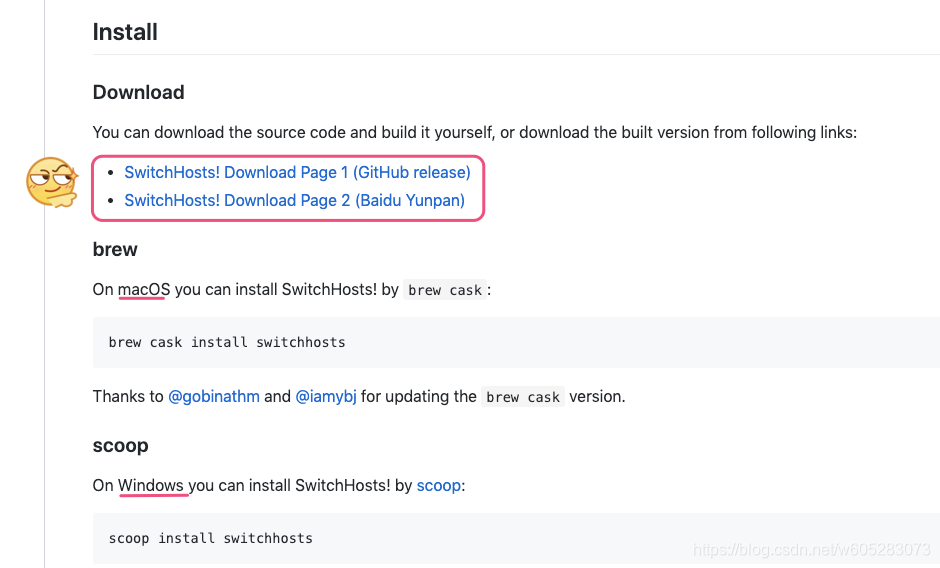Click the word Windows in scoop section

click(150, 485)
